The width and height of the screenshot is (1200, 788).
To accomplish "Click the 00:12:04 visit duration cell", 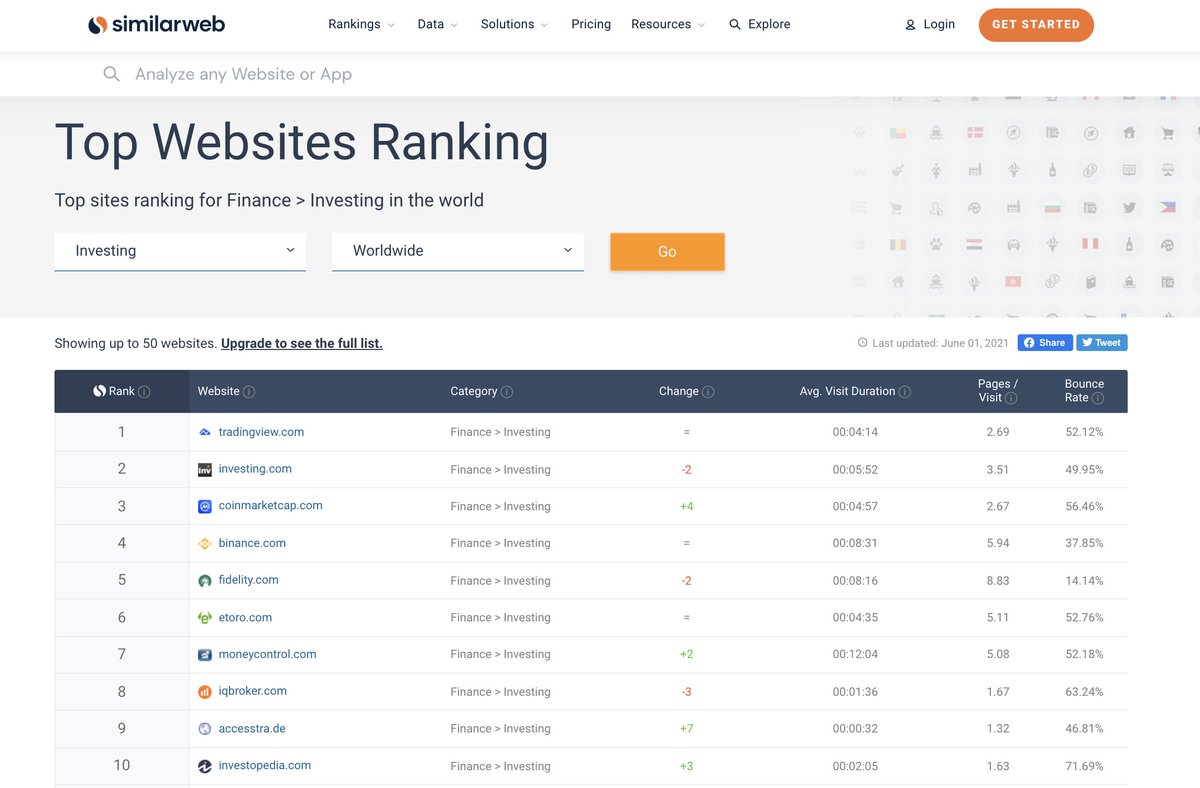I will coord(855,655).
